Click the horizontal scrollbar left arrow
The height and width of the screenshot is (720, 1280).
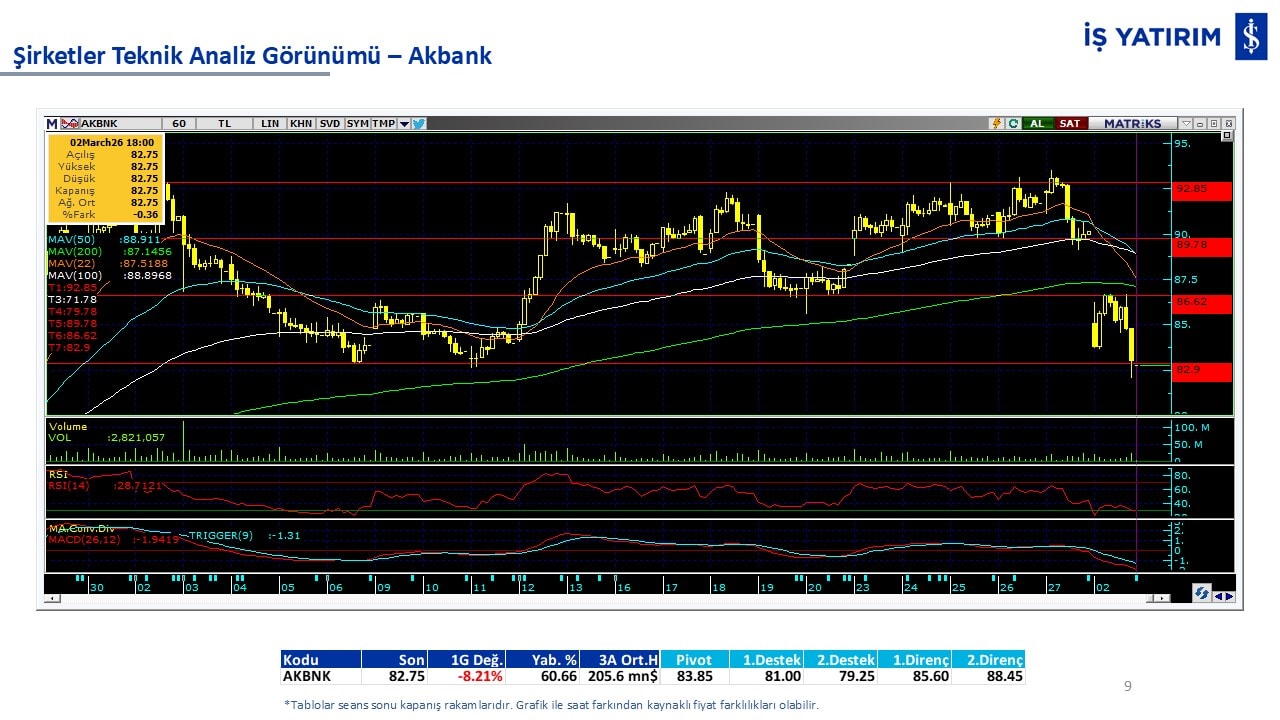[x=53, y=598]
